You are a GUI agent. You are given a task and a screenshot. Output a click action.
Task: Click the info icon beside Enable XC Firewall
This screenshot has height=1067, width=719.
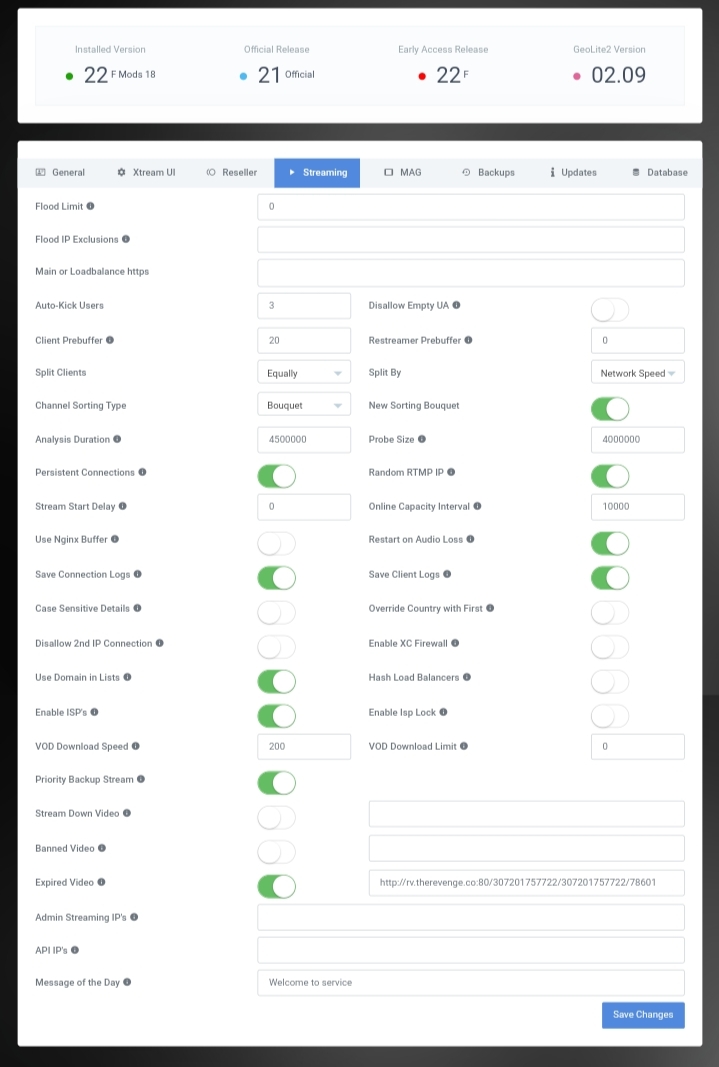click(x=456, y=643)
